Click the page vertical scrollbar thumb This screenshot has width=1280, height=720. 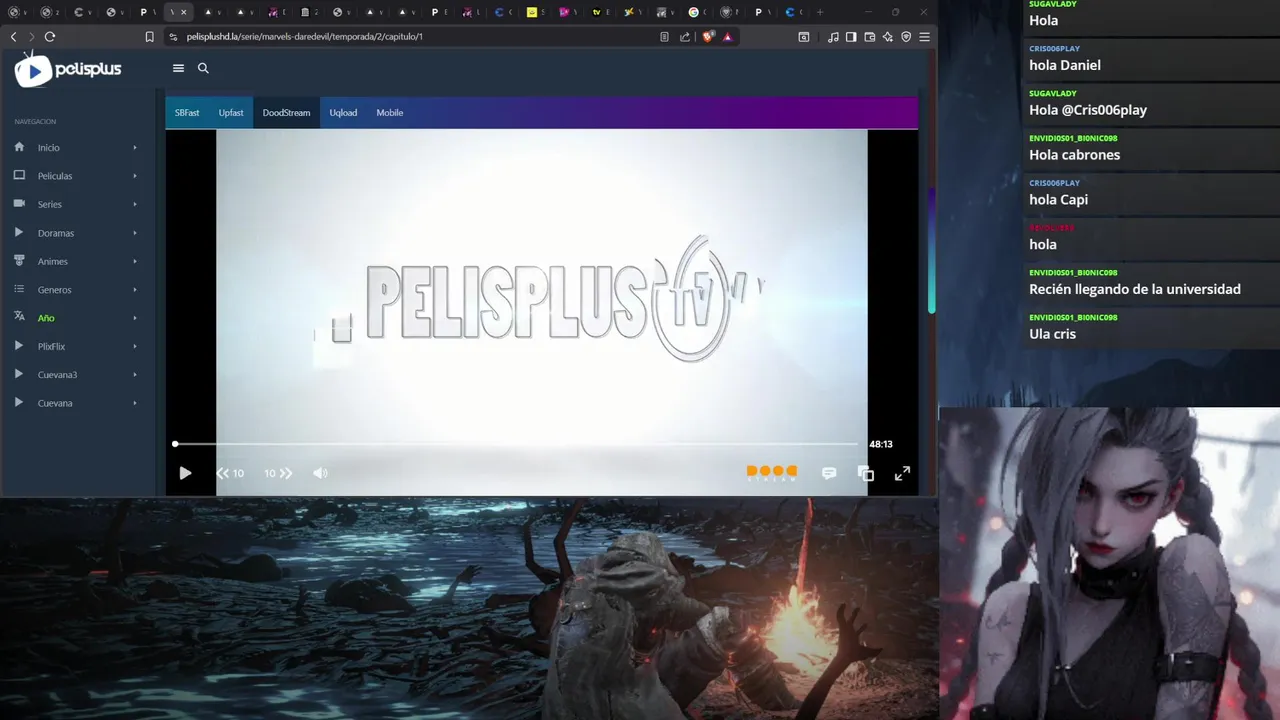tap(932, 250)
